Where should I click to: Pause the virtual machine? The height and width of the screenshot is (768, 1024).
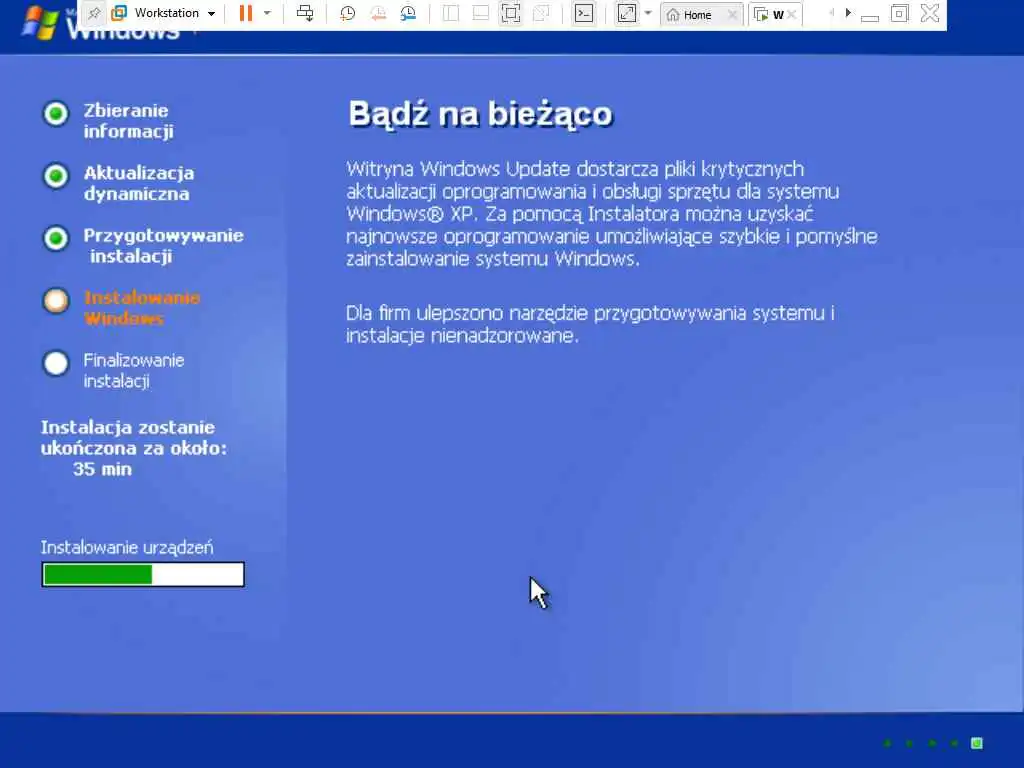246,13
